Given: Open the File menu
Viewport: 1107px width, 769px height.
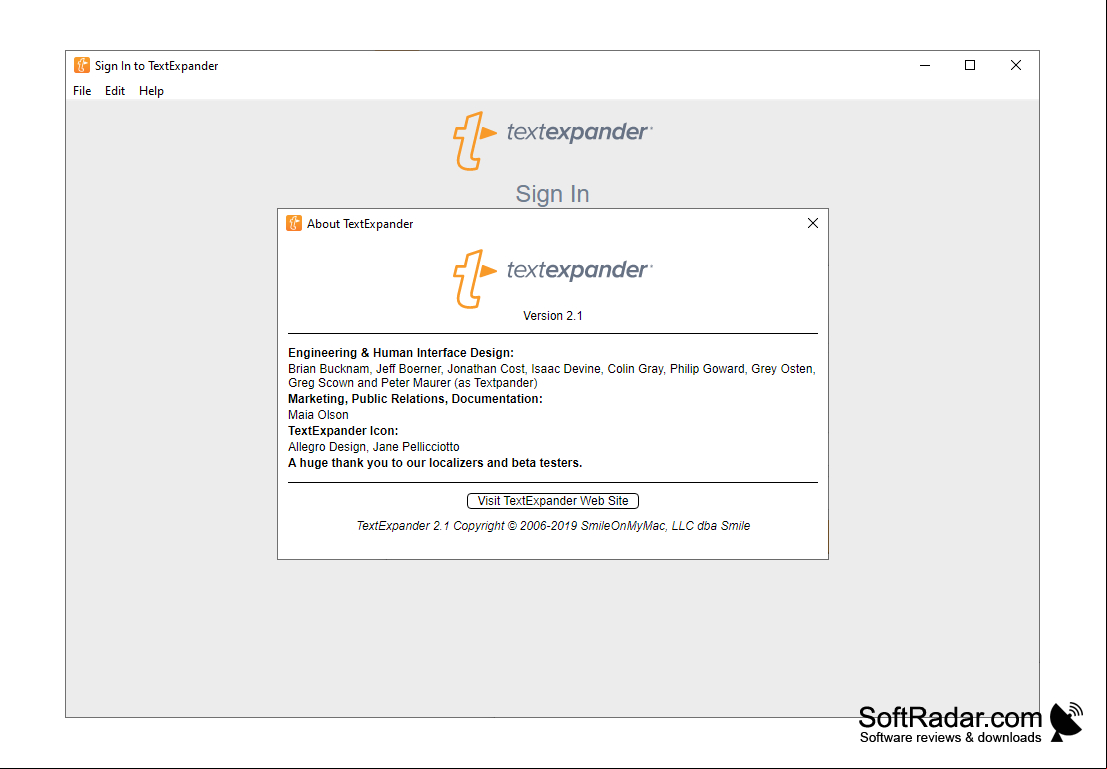Looking at the screenshot, I should 82,90.
